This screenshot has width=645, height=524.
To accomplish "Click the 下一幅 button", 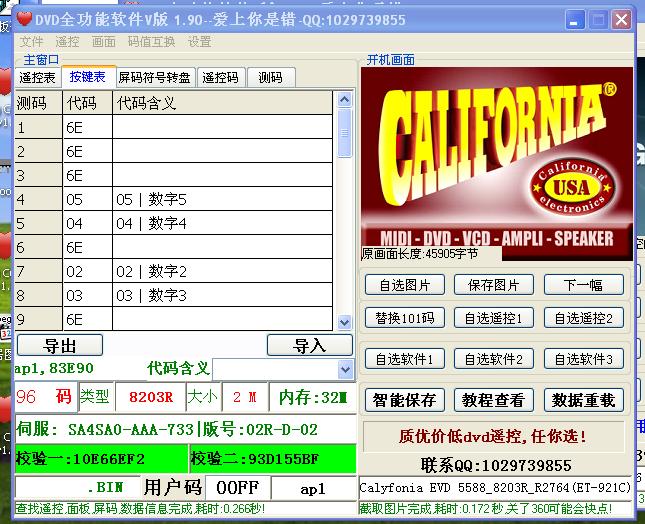I will [x=584, y=285].
